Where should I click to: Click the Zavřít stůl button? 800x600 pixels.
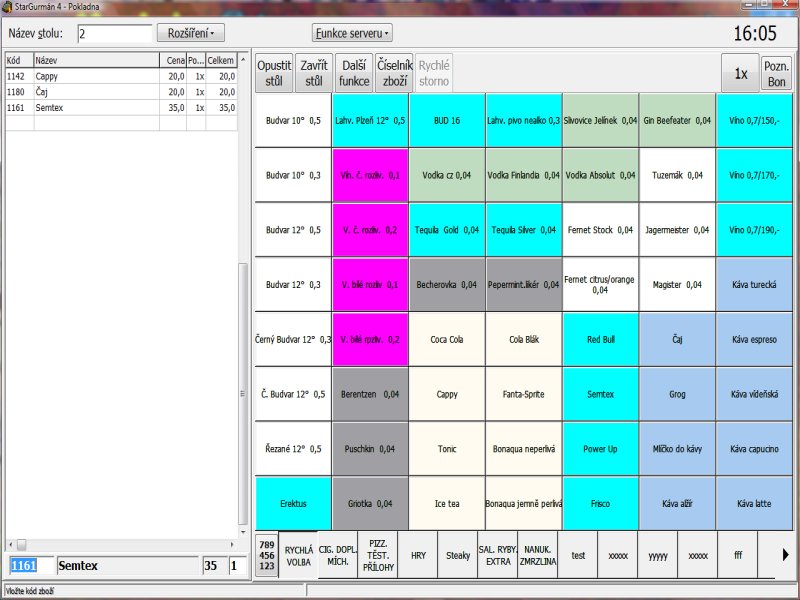(x=314, y=73)
